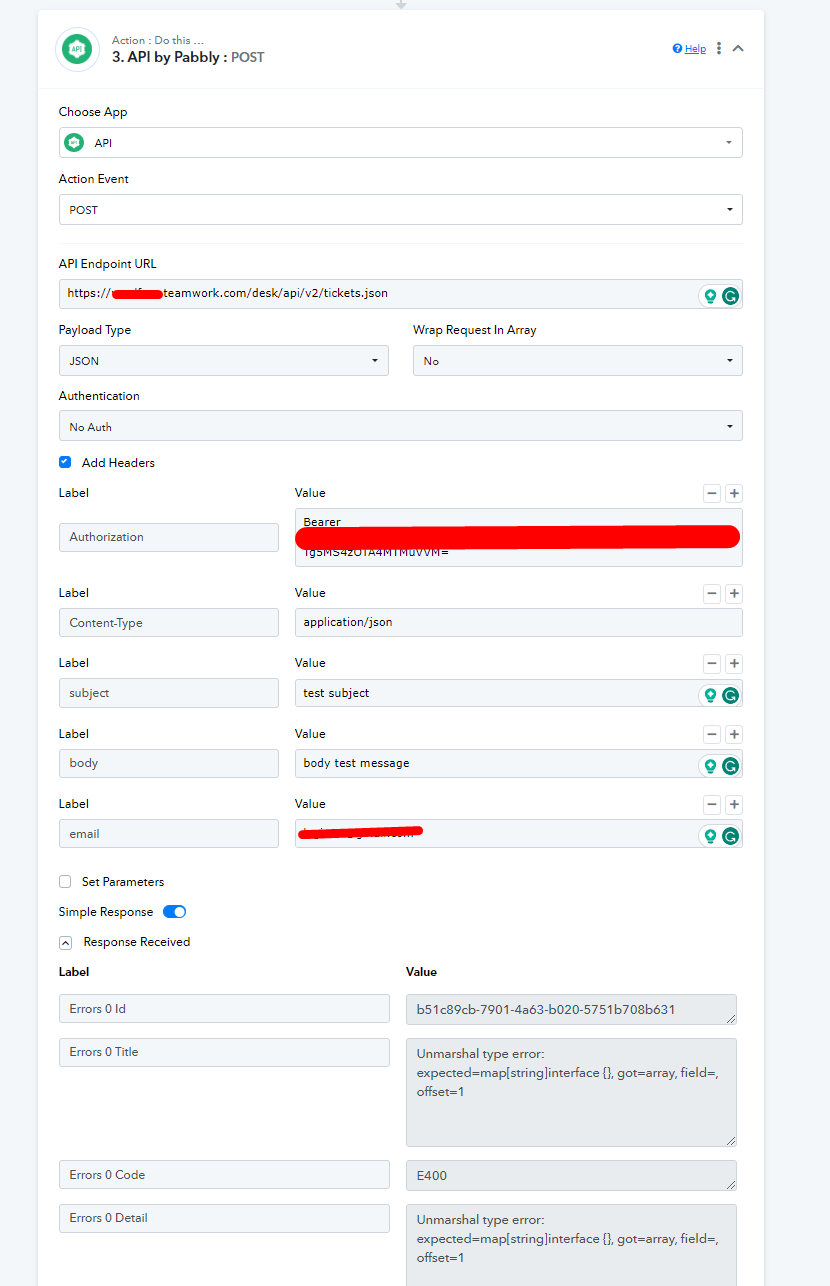This screenshot has width=830, height=1286.
Task: Remove the Authorization header with minus button
Action: 712,493
